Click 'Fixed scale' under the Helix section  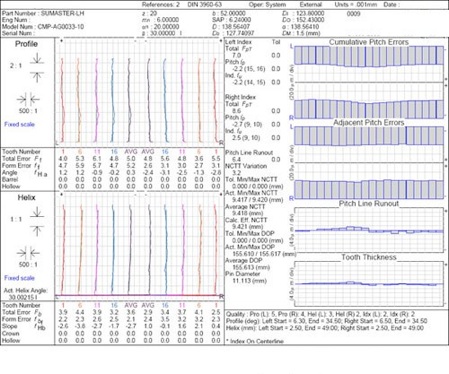(x=19, y=278)
